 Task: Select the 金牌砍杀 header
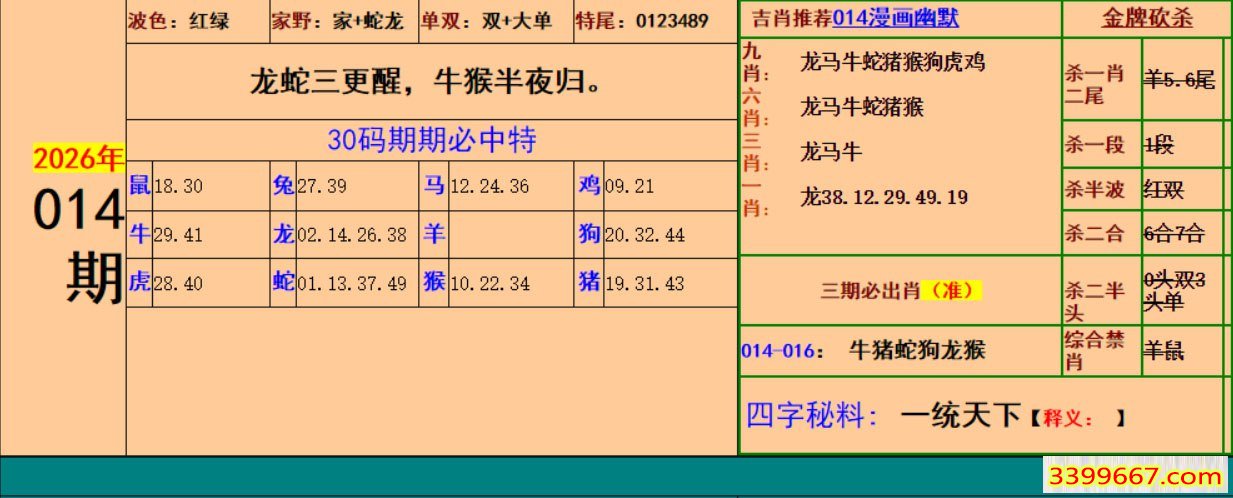[1147, 19]
